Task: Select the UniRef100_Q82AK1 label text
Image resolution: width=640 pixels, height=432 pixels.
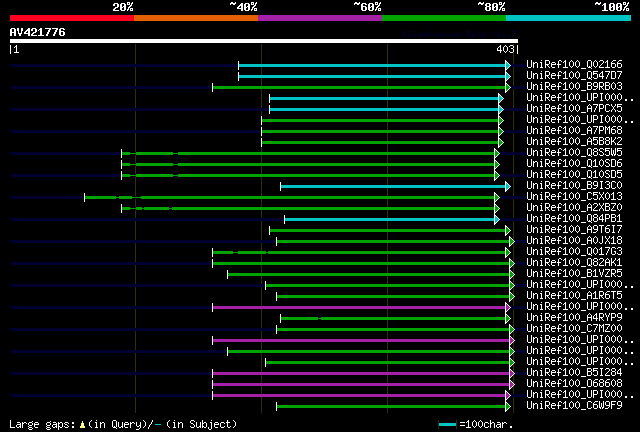Action: click(574, 263)
